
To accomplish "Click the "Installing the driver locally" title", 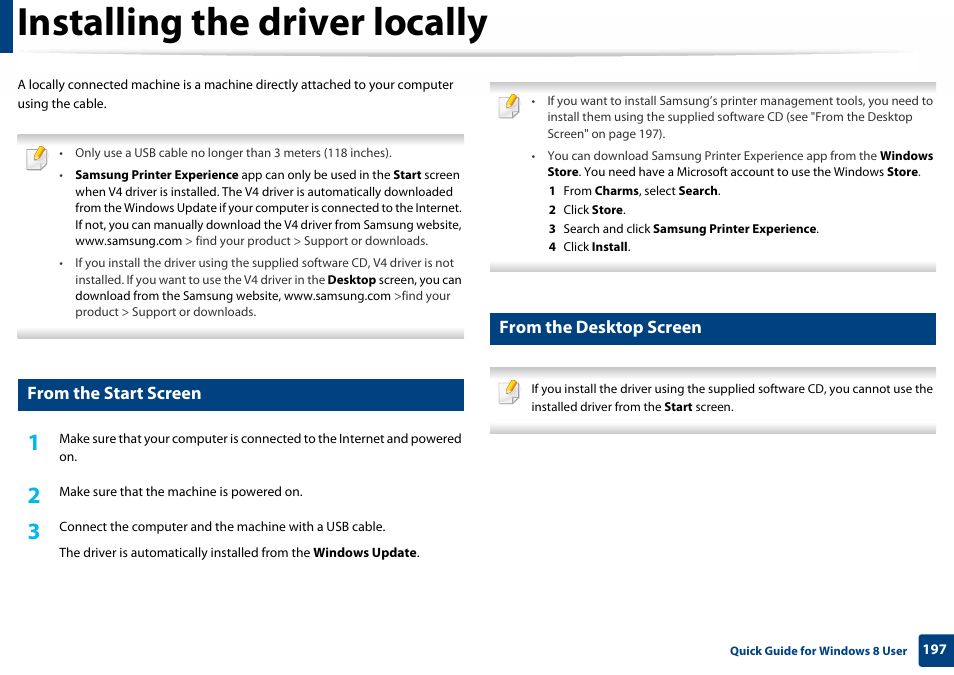I will [x=252, y=23].
